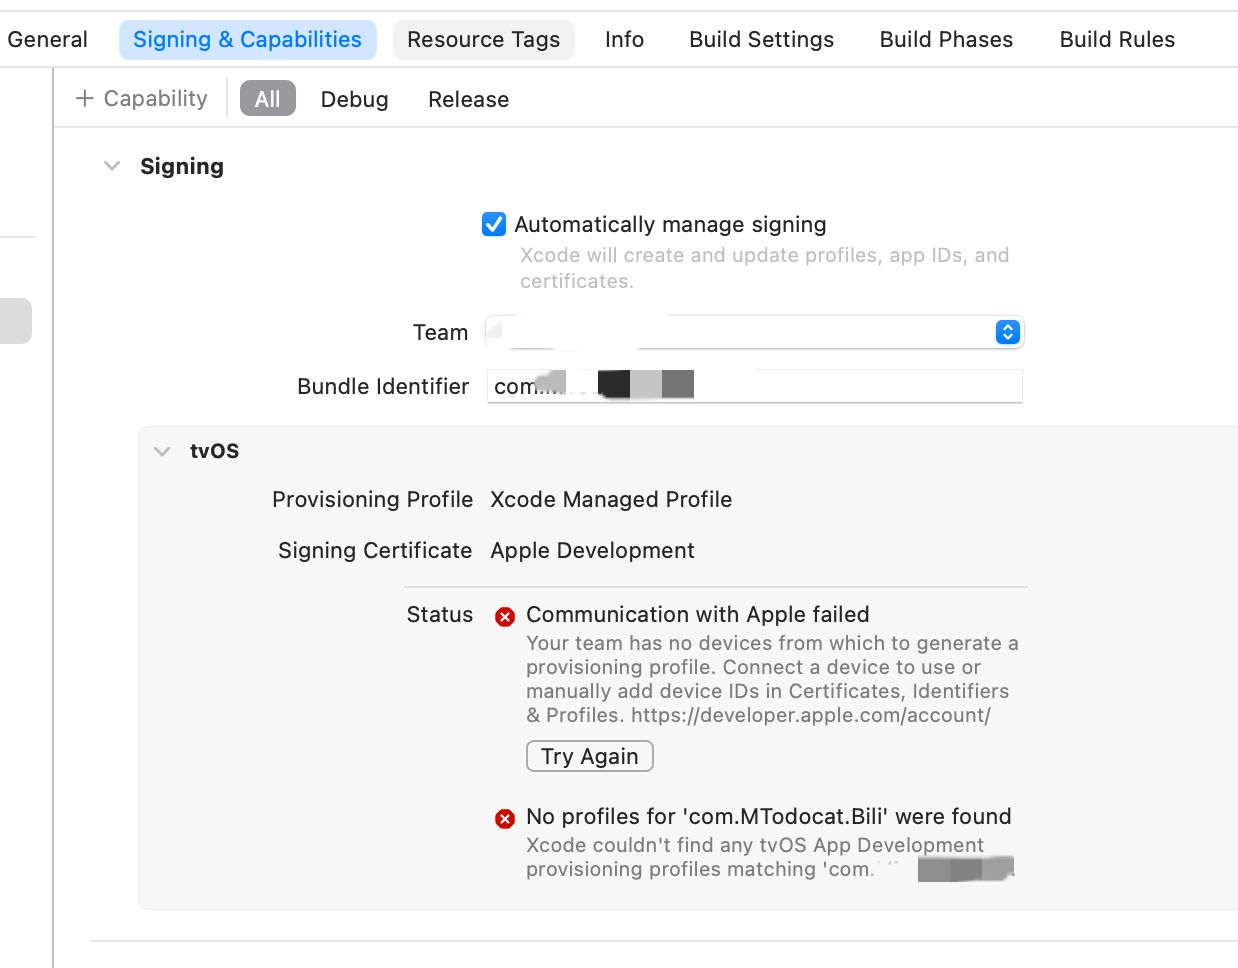Viewport: 1238px width, 968px height.
Task: Click the Try Again button
Action: pyautogui.click(x=589, y=756)
